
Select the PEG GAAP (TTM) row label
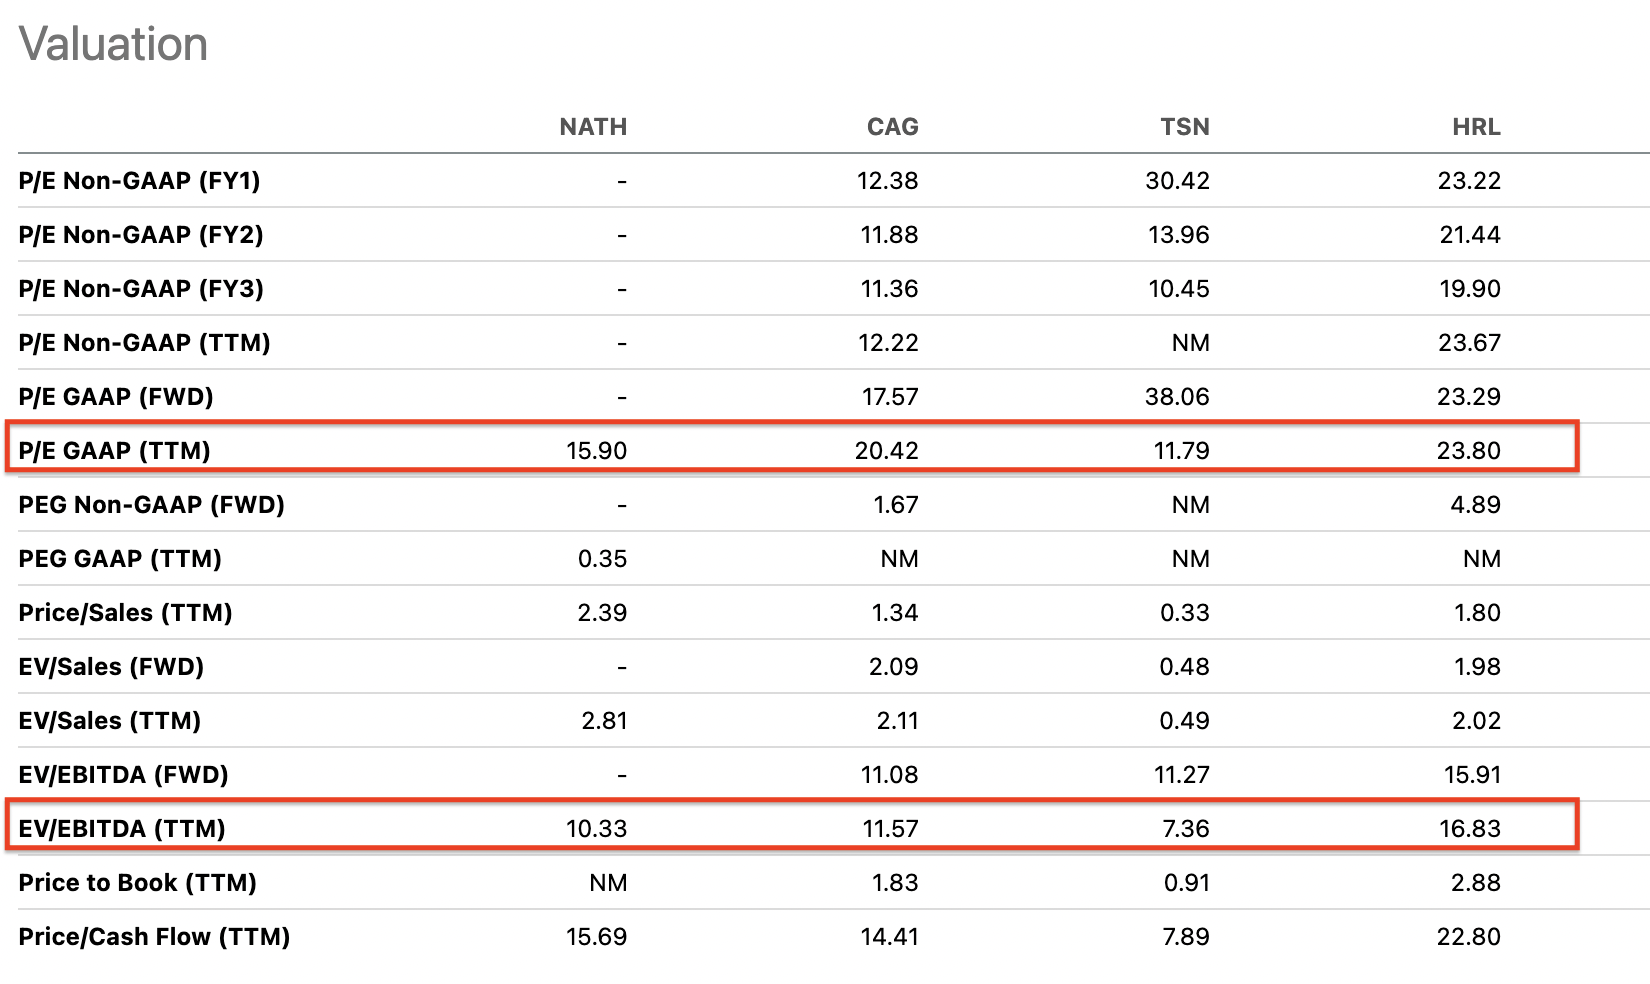point(120,559)
